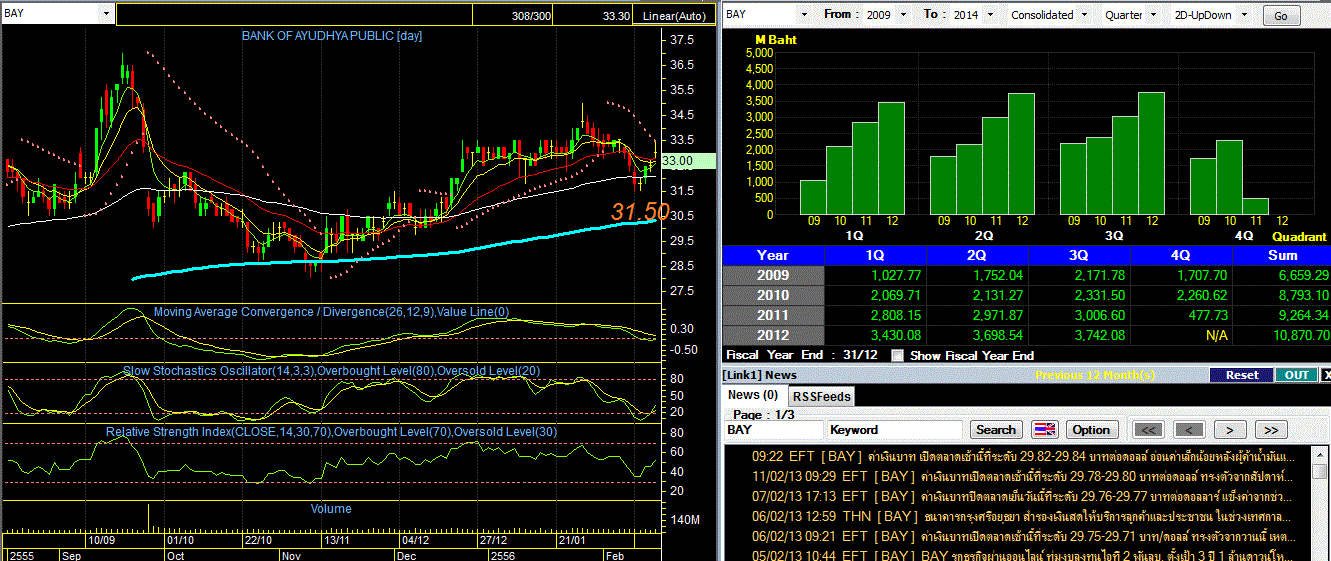The width and height of the screenshot is (1331, 561).
Task: Select the News (0) tab
Action: [753, 395]
